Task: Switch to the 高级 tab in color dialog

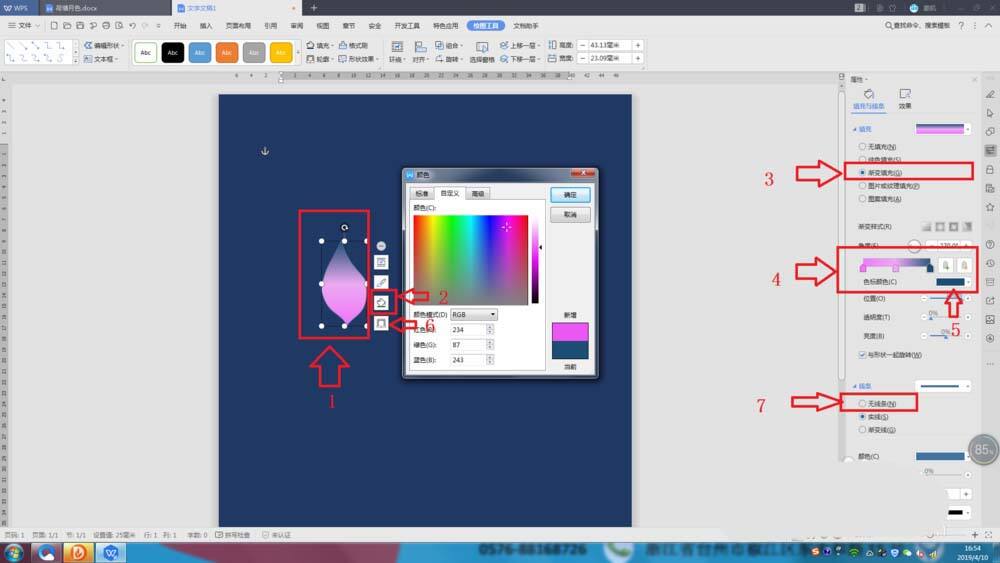Action: click(x=478, y=193)
